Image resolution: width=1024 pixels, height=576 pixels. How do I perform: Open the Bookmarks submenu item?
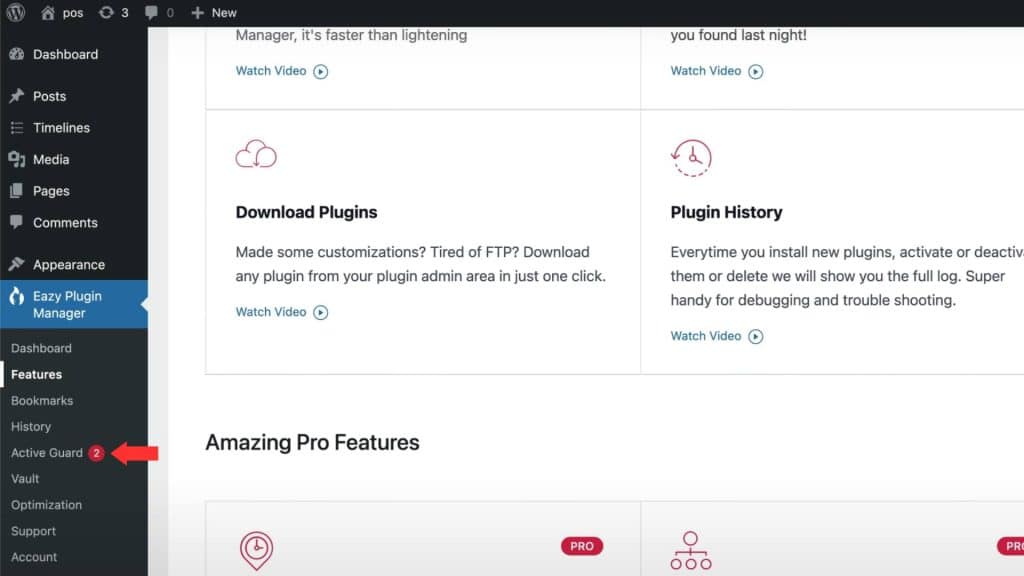[42, 400]
